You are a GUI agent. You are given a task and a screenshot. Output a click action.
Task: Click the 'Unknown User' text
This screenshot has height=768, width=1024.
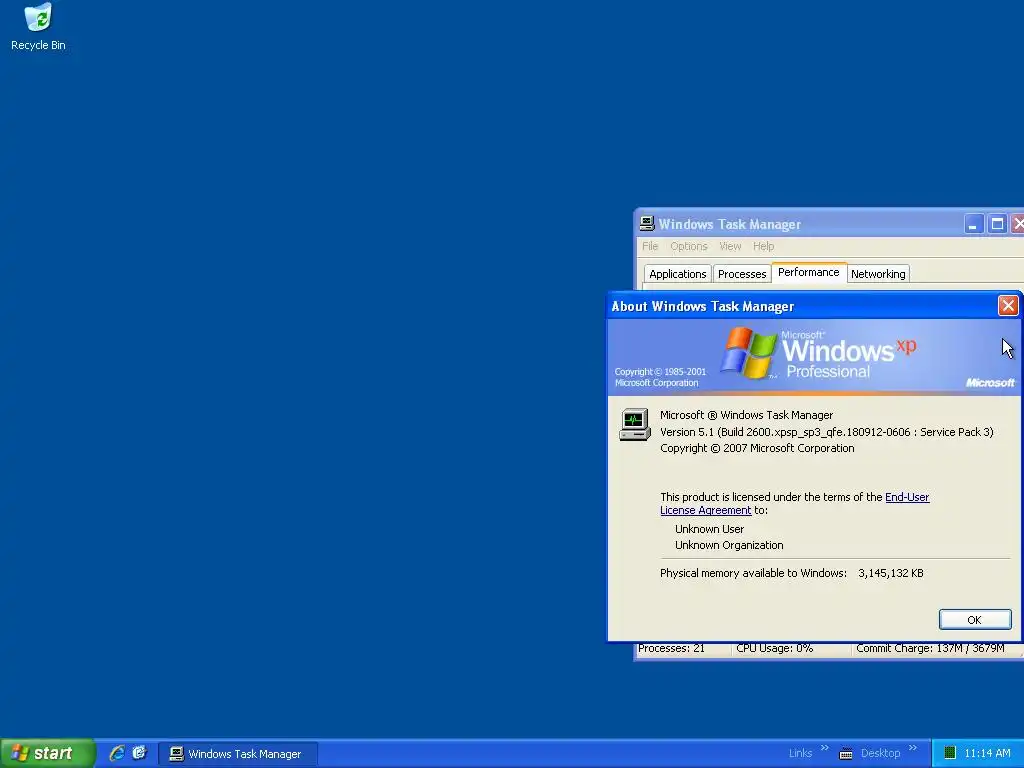[x=709, y=529]
